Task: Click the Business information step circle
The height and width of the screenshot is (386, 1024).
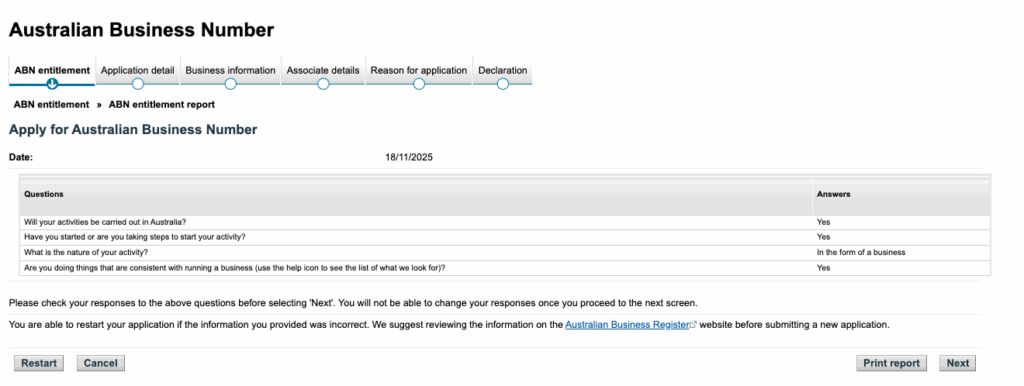Action: (231, 84)
